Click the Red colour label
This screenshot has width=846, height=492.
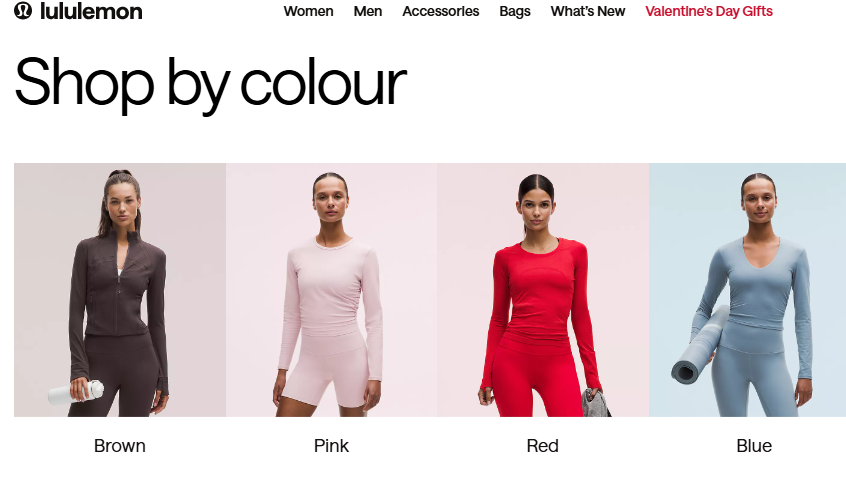tap(542, 446)
